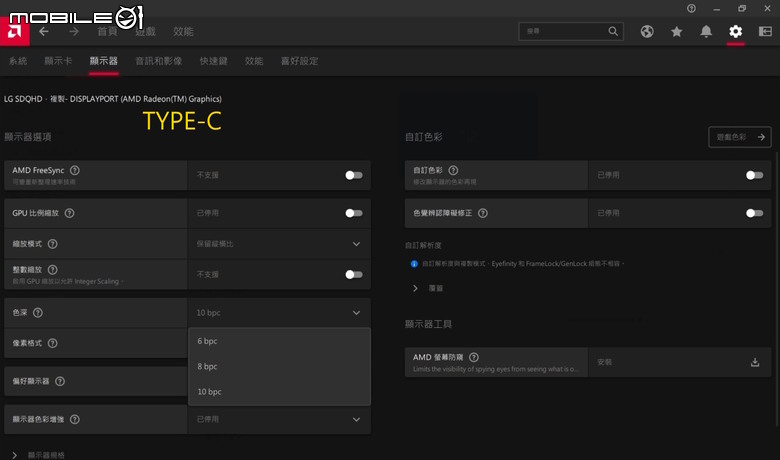The image size is (780, 460).
Task: Minimize the window
Action: pos(717,8)
